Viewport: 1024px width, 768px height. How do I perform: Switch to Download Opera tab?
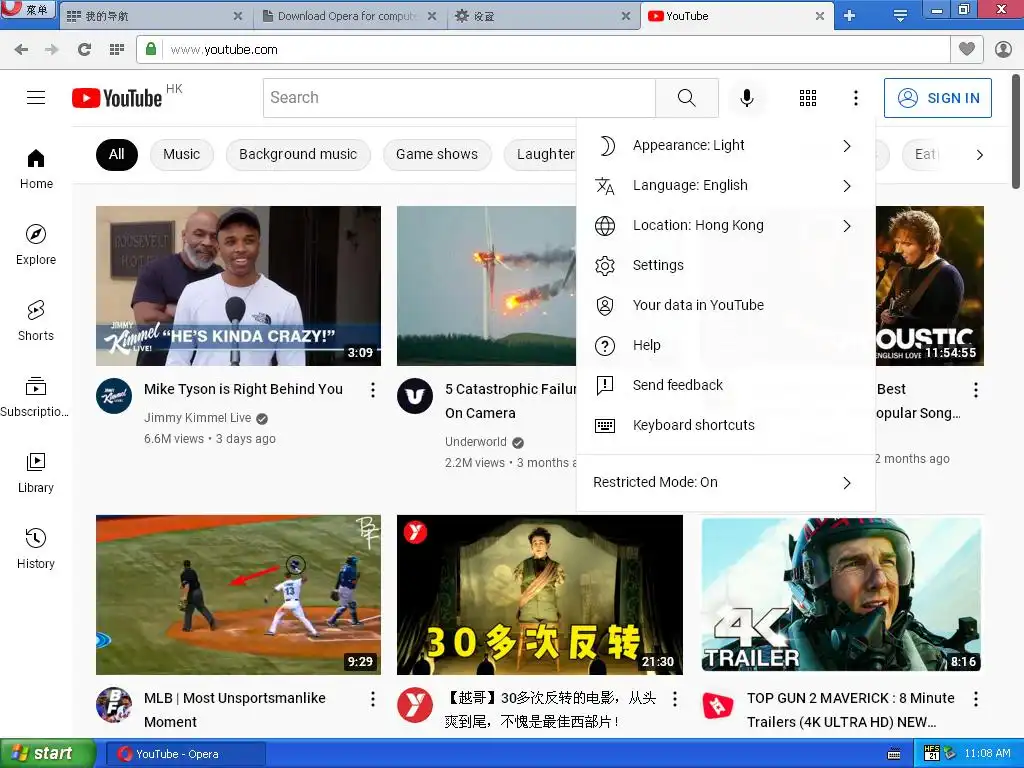click(350, 16)
